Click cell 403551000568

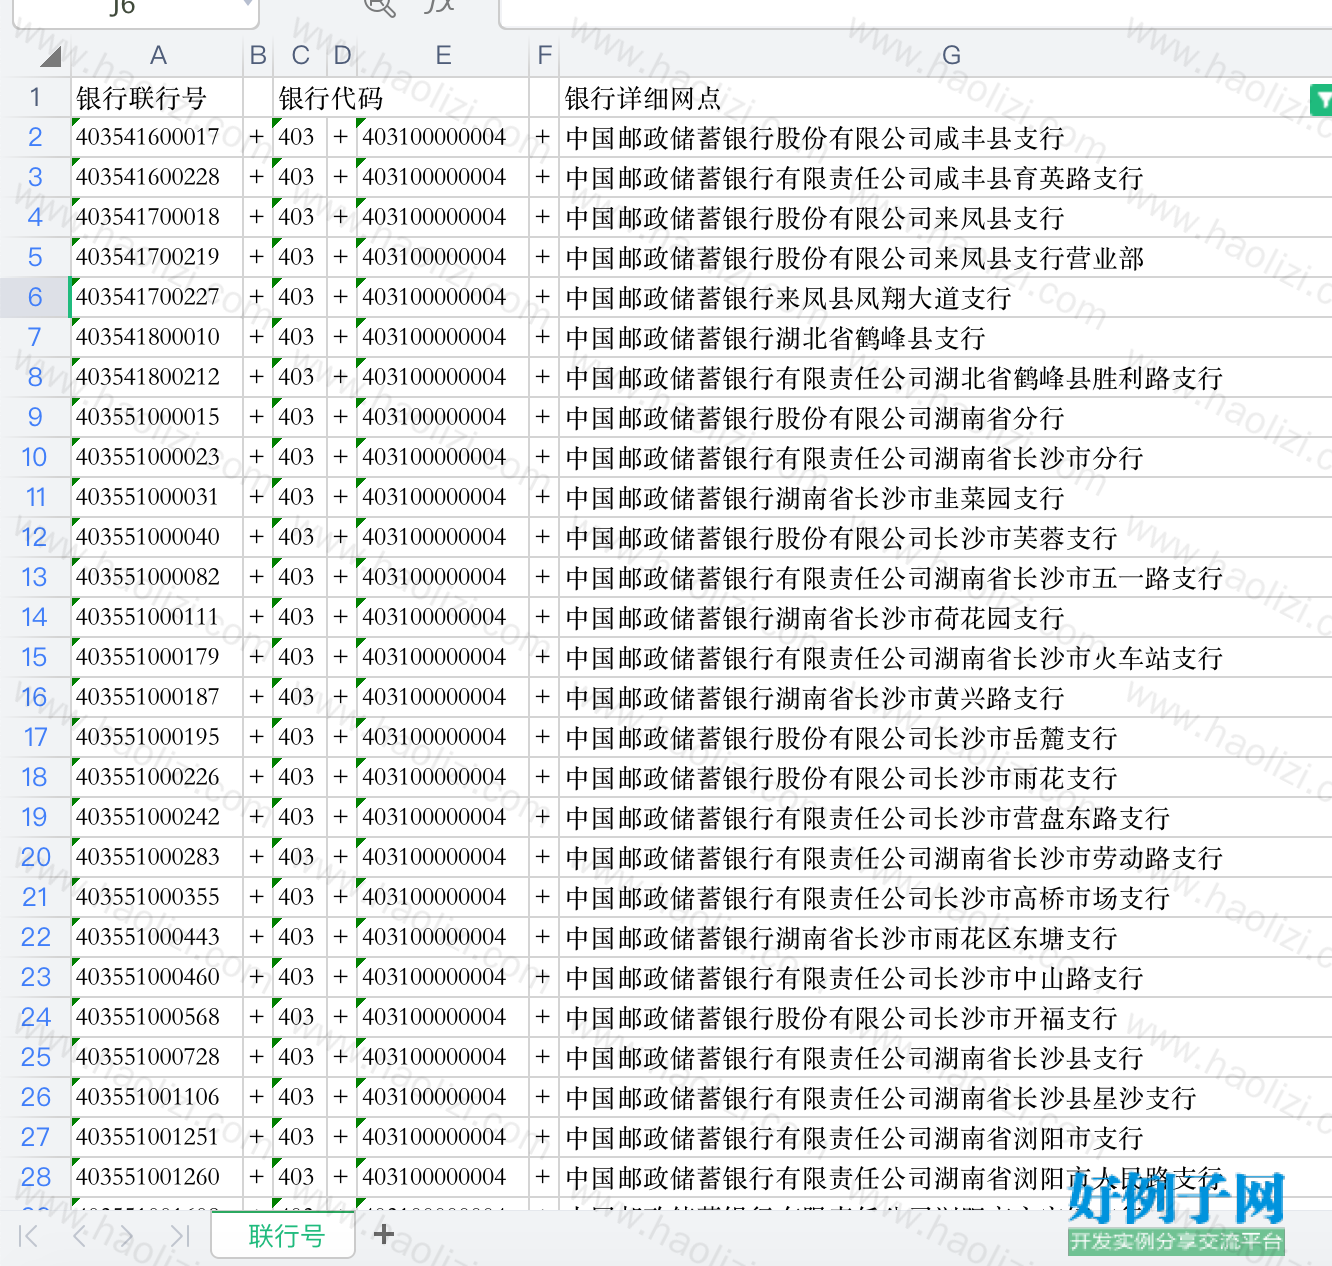(157, 1017)
